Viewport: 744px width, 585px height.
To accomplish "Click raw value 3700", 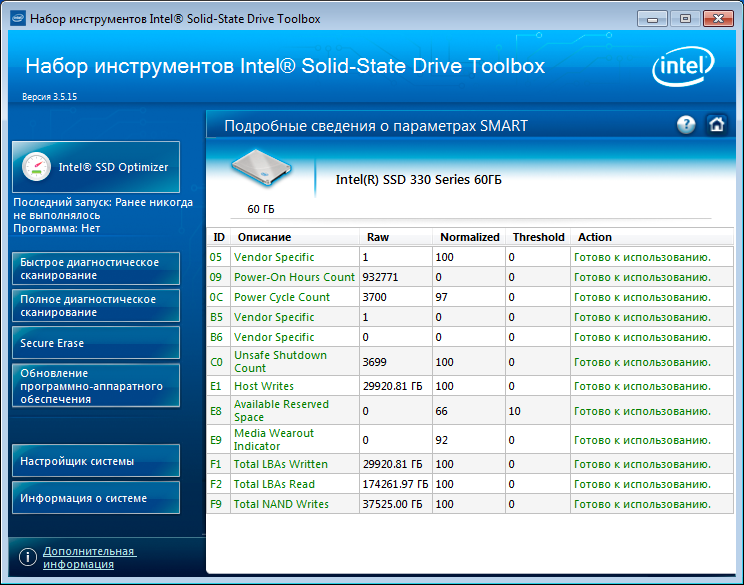I will click(374, 297).
